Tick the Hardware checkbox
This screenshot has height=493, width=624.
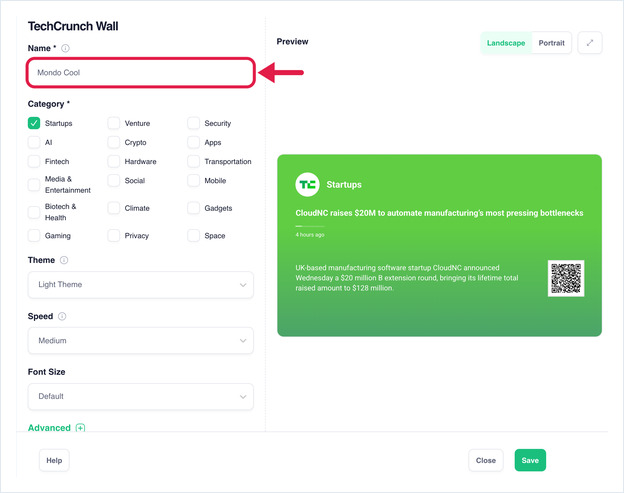click(x=113, y=161)
